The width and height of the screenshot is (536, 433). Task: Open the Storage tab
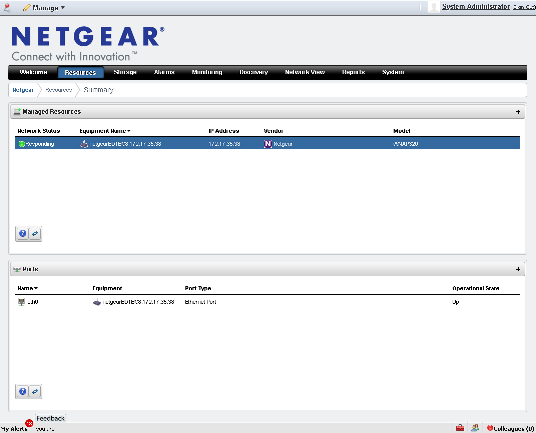click(125, 72)
